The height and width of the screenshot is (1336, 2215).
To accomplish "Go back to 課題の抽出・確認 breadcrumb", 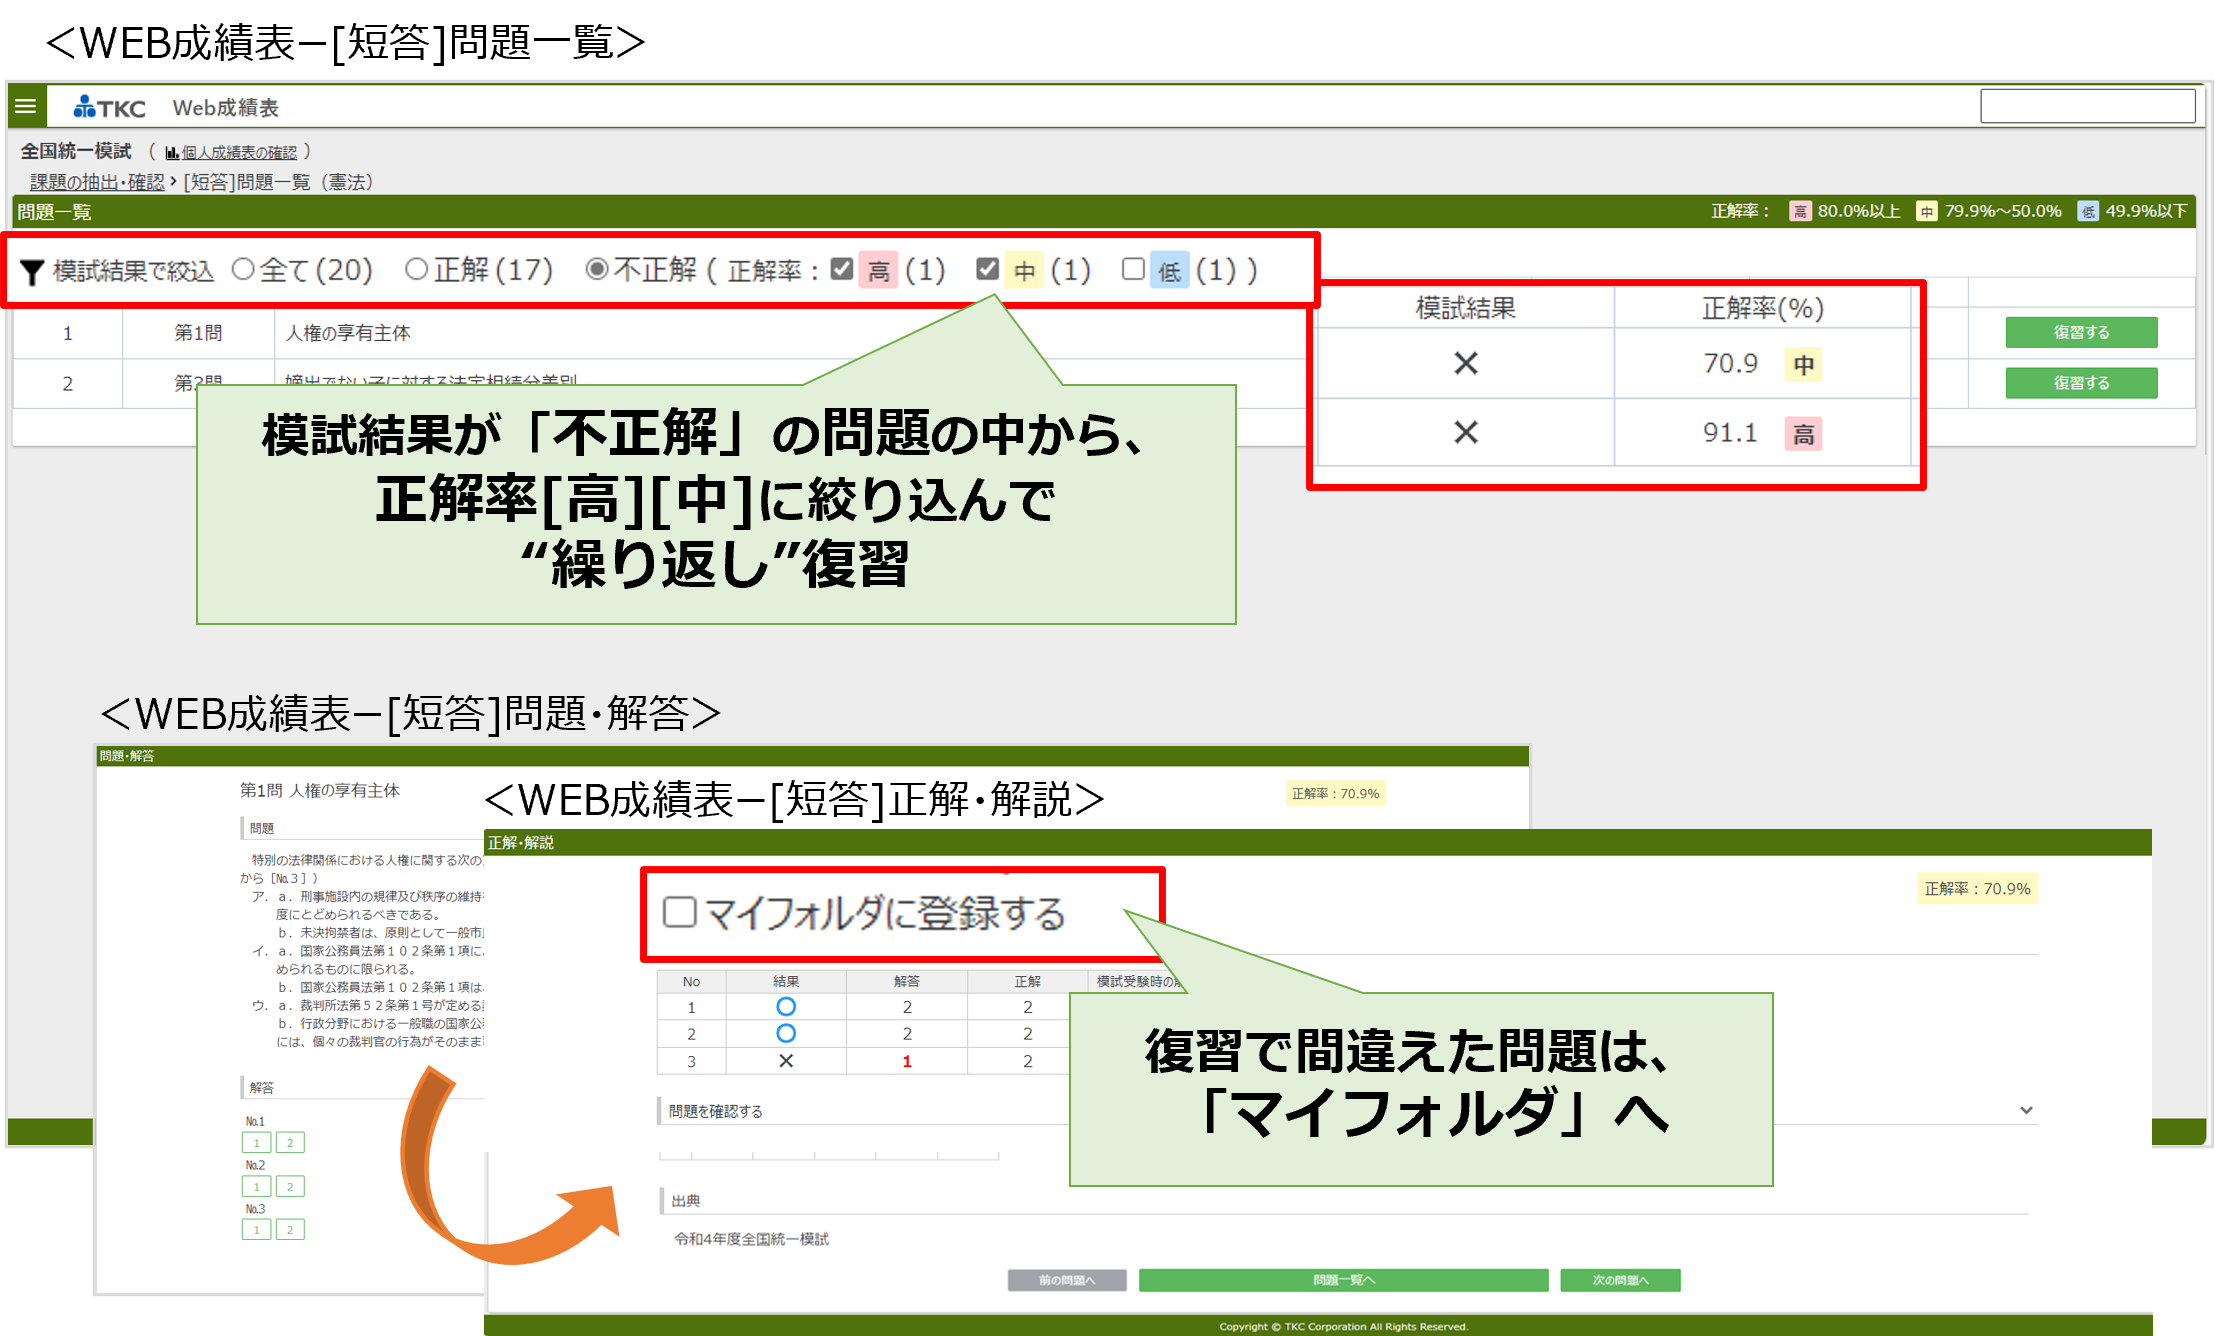I will tap(97, 182).
